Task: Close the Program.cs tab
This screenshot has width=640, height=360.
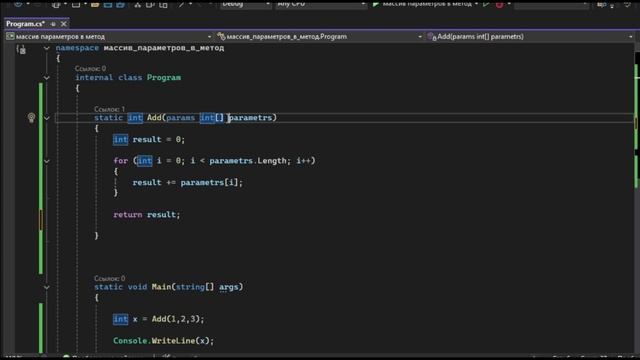Action: point(64,24)
